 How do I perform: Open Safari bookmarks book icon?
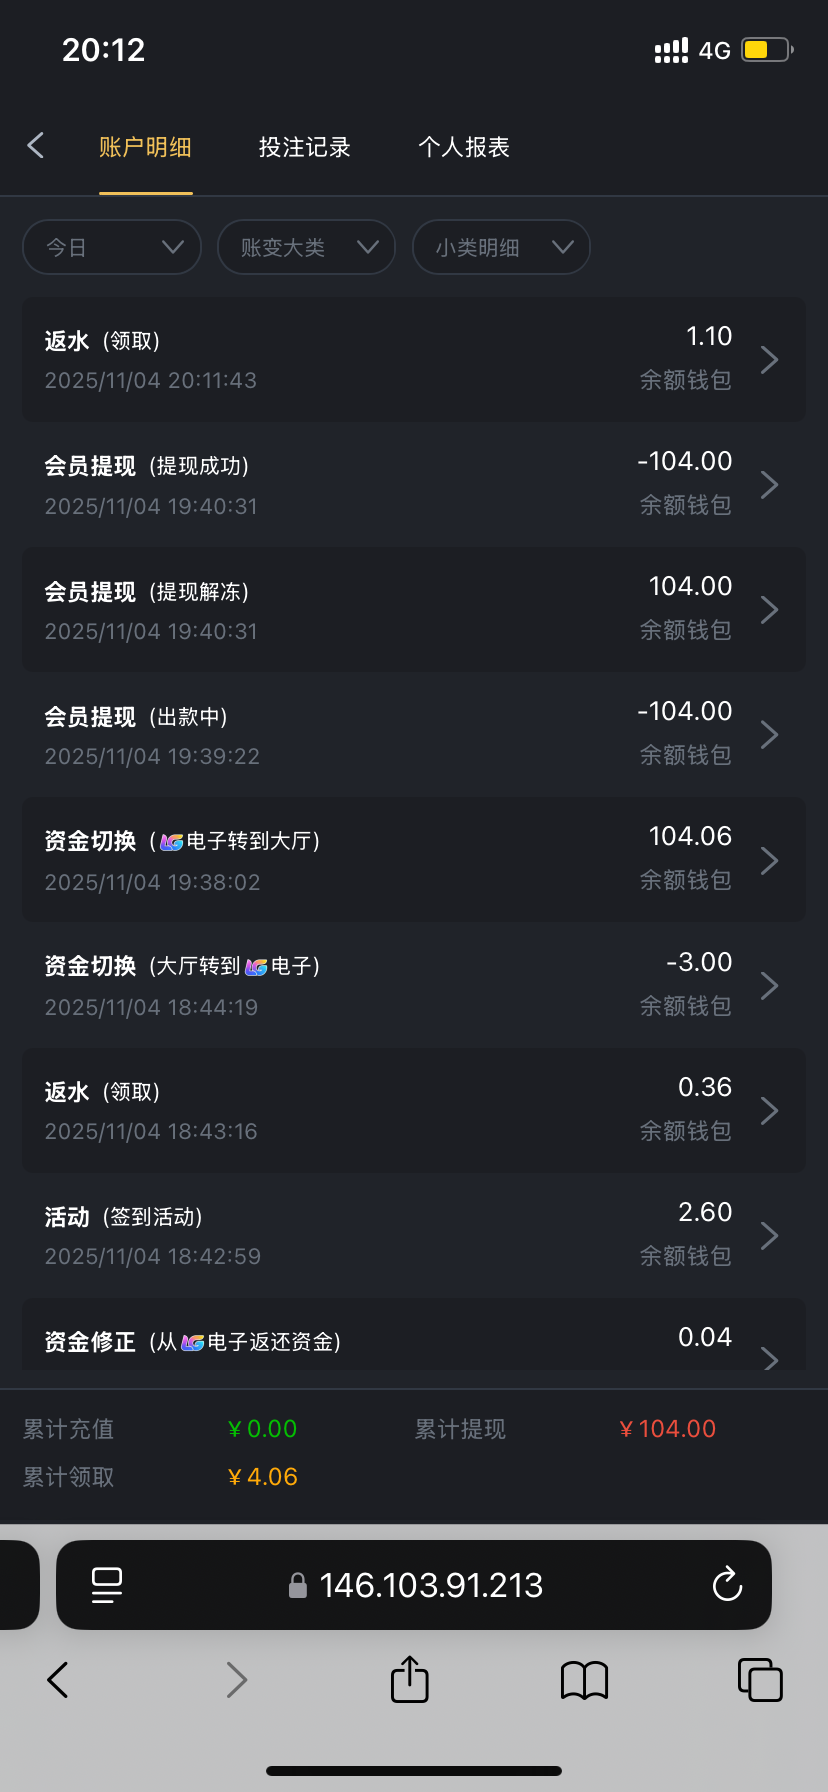click(x=585, y=1680)
